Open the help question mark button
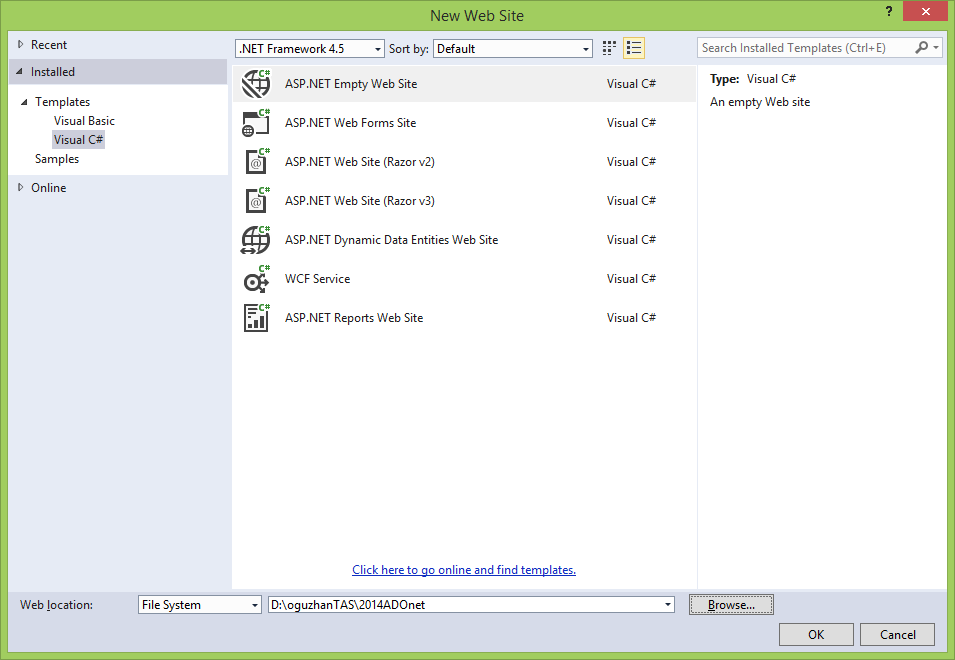This screenshot has height=660, width=955. tap(889, 11)
